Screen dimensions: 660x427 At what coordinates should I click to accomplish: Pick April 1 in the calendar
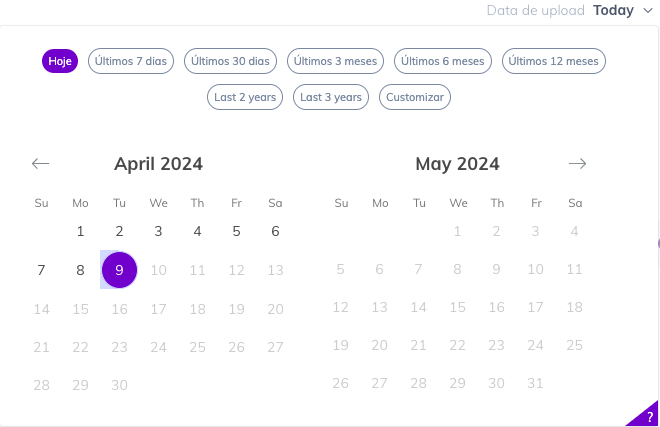point(80,231)
